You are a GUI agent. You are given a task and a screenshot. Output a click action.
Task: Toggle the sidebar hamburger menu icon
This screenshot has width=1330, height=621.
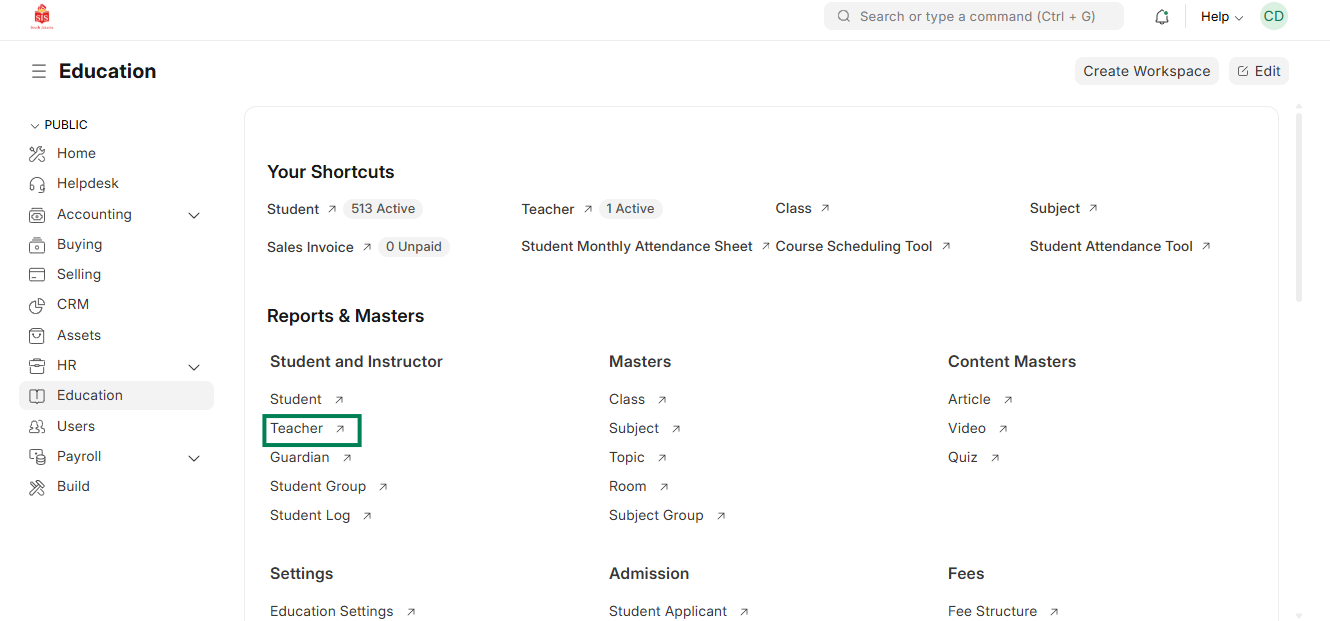tap(38, 71)
